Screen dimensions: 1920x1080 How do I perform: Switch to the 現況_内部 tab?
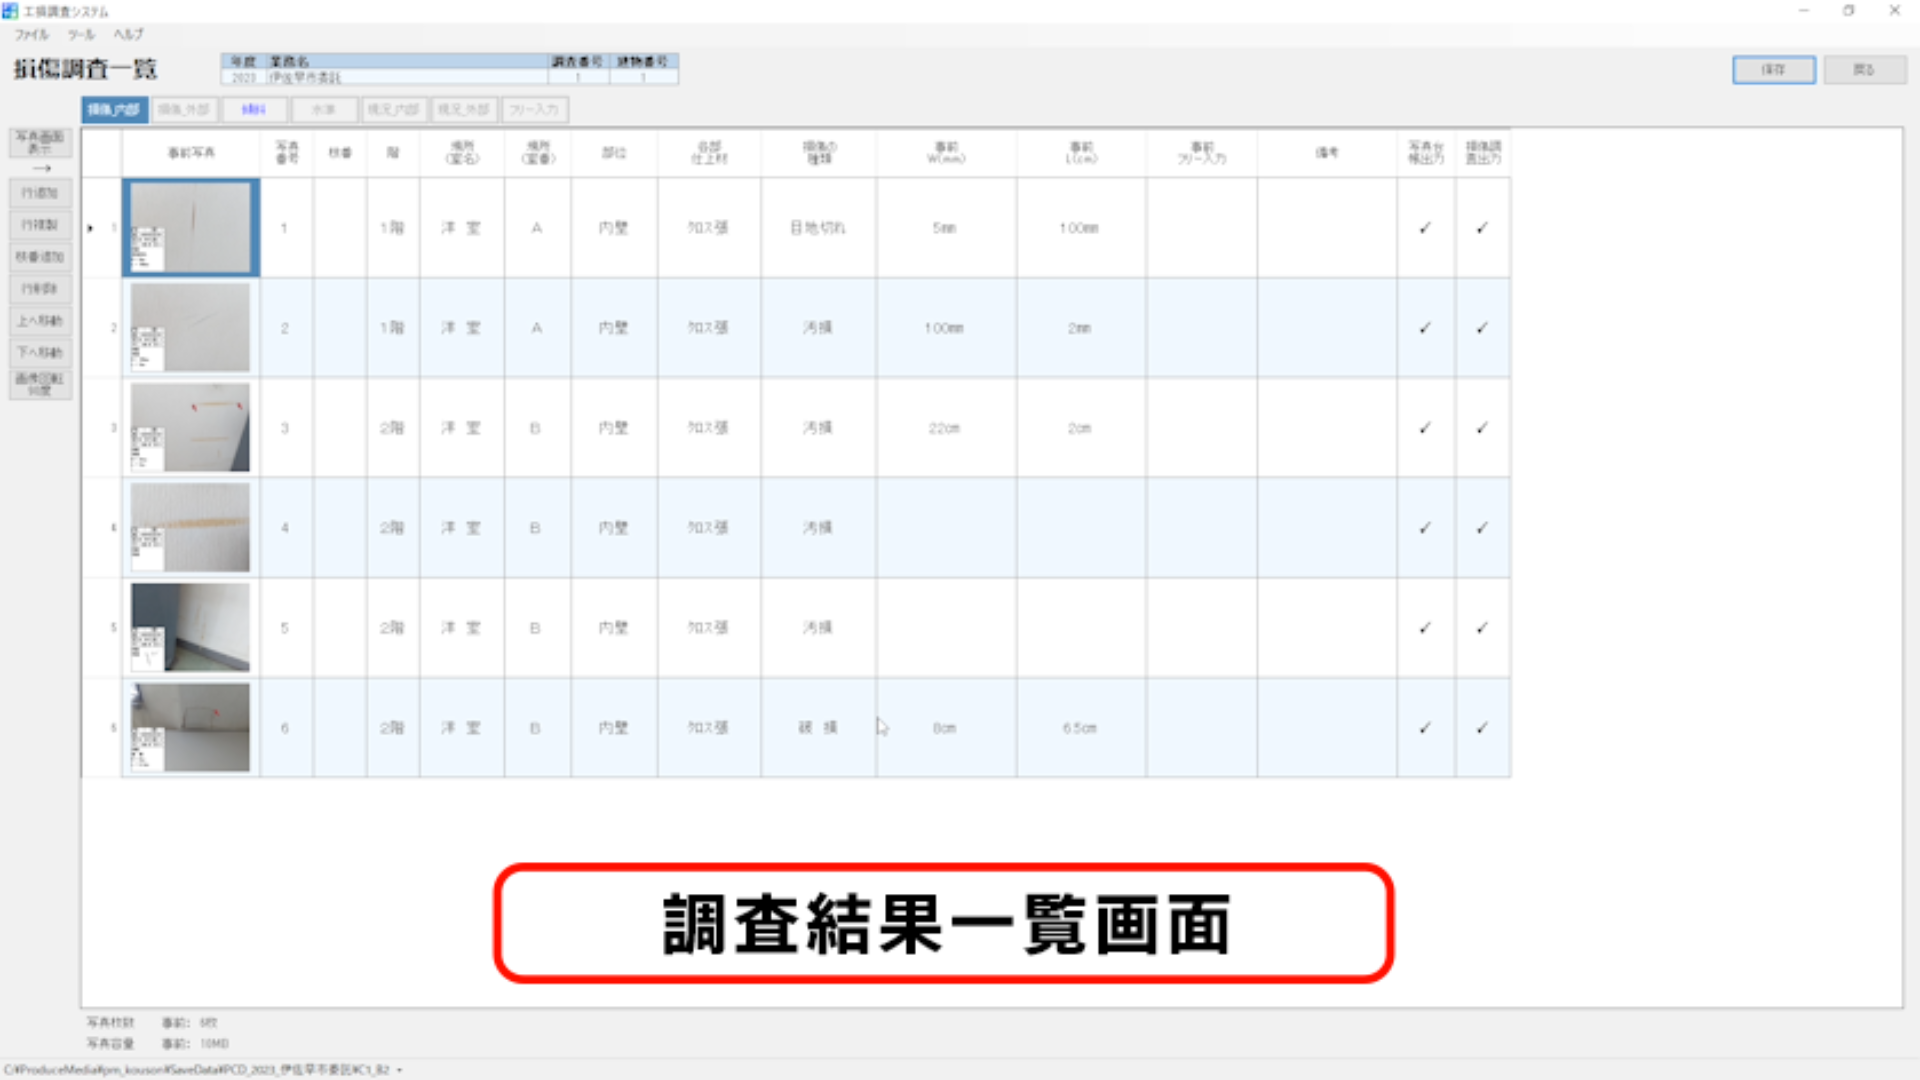pos(394,109)
